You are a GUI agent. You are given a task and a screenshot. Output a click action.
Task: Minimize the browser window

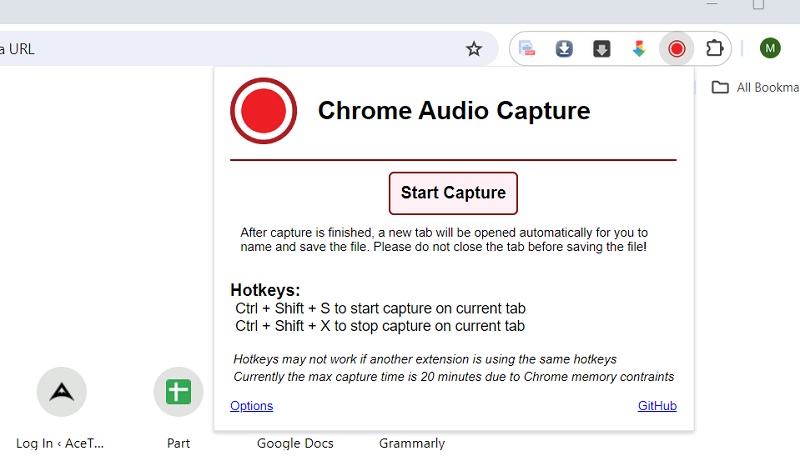(x=712, y=4)
